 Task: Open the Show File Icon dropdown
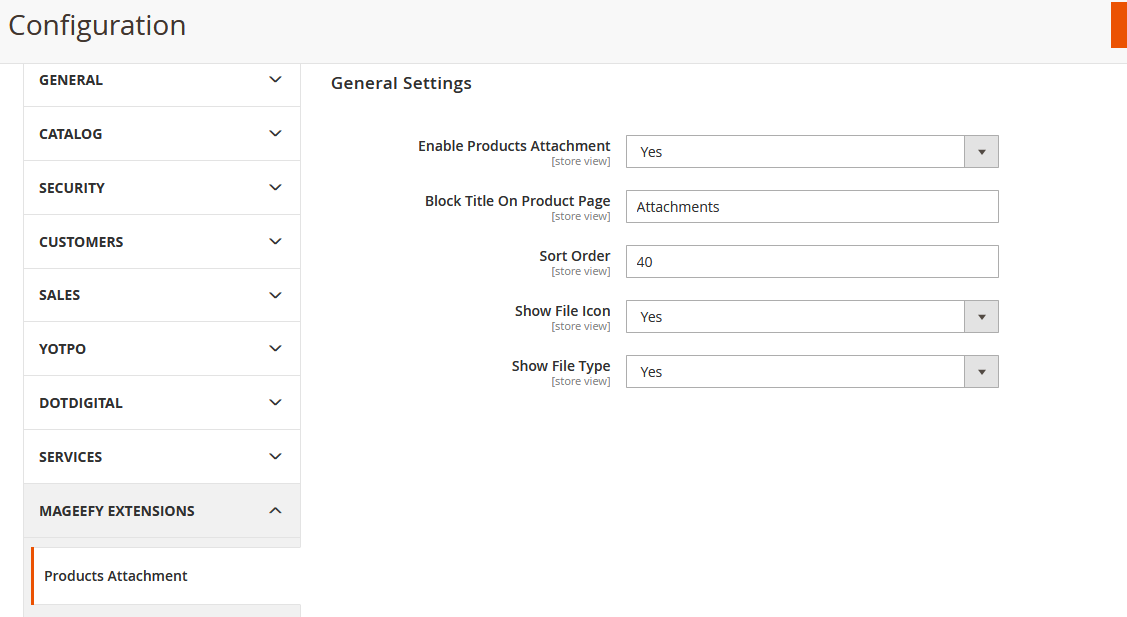pos(811,317)
